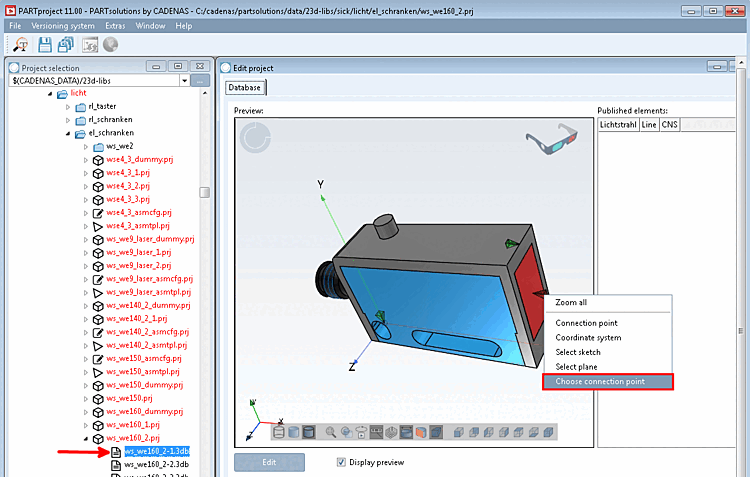Click the zoom magnifier icon in preview toolbar
The image size is (750, 477).
331,433
